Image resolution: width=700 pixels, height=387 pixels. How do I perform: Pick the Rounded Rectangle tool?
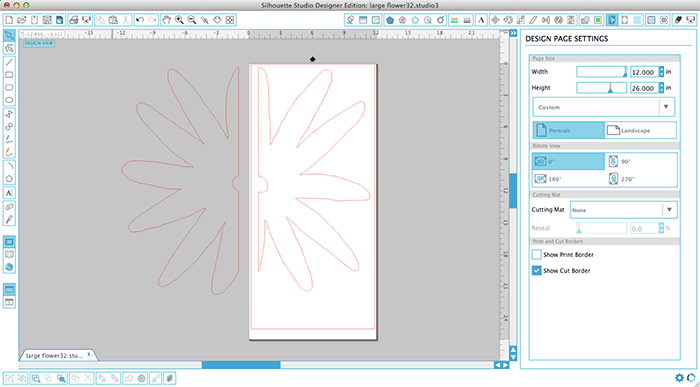(x=9, y=87)
